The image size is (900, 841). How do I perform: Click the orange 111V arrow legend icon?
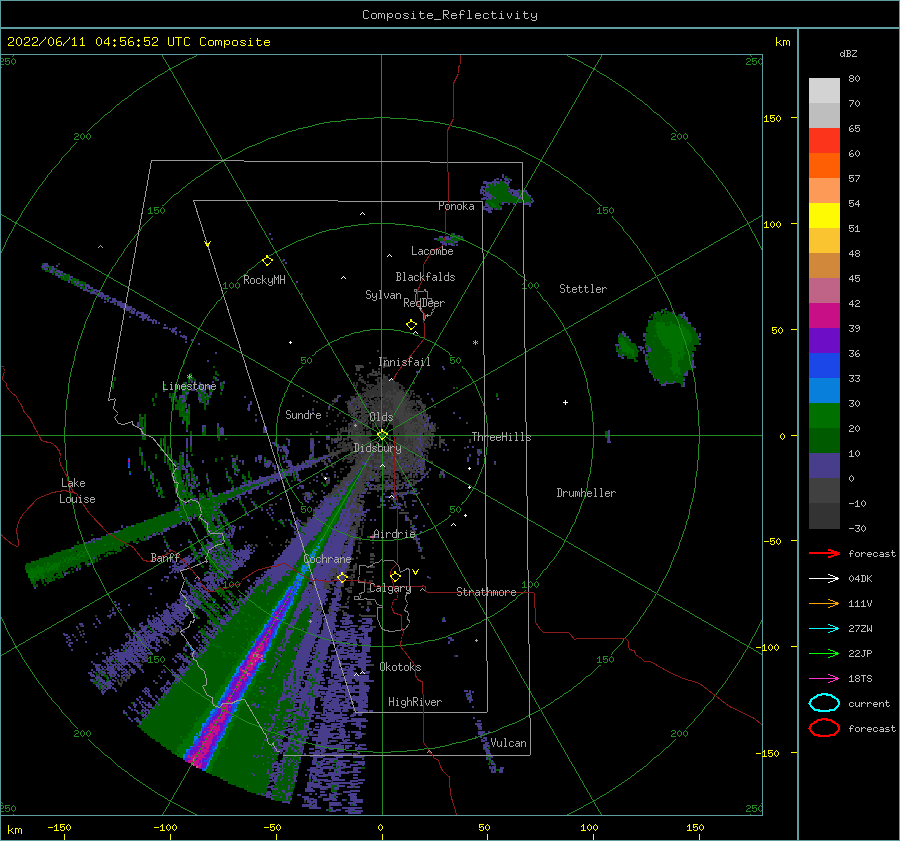pos(824,603)
